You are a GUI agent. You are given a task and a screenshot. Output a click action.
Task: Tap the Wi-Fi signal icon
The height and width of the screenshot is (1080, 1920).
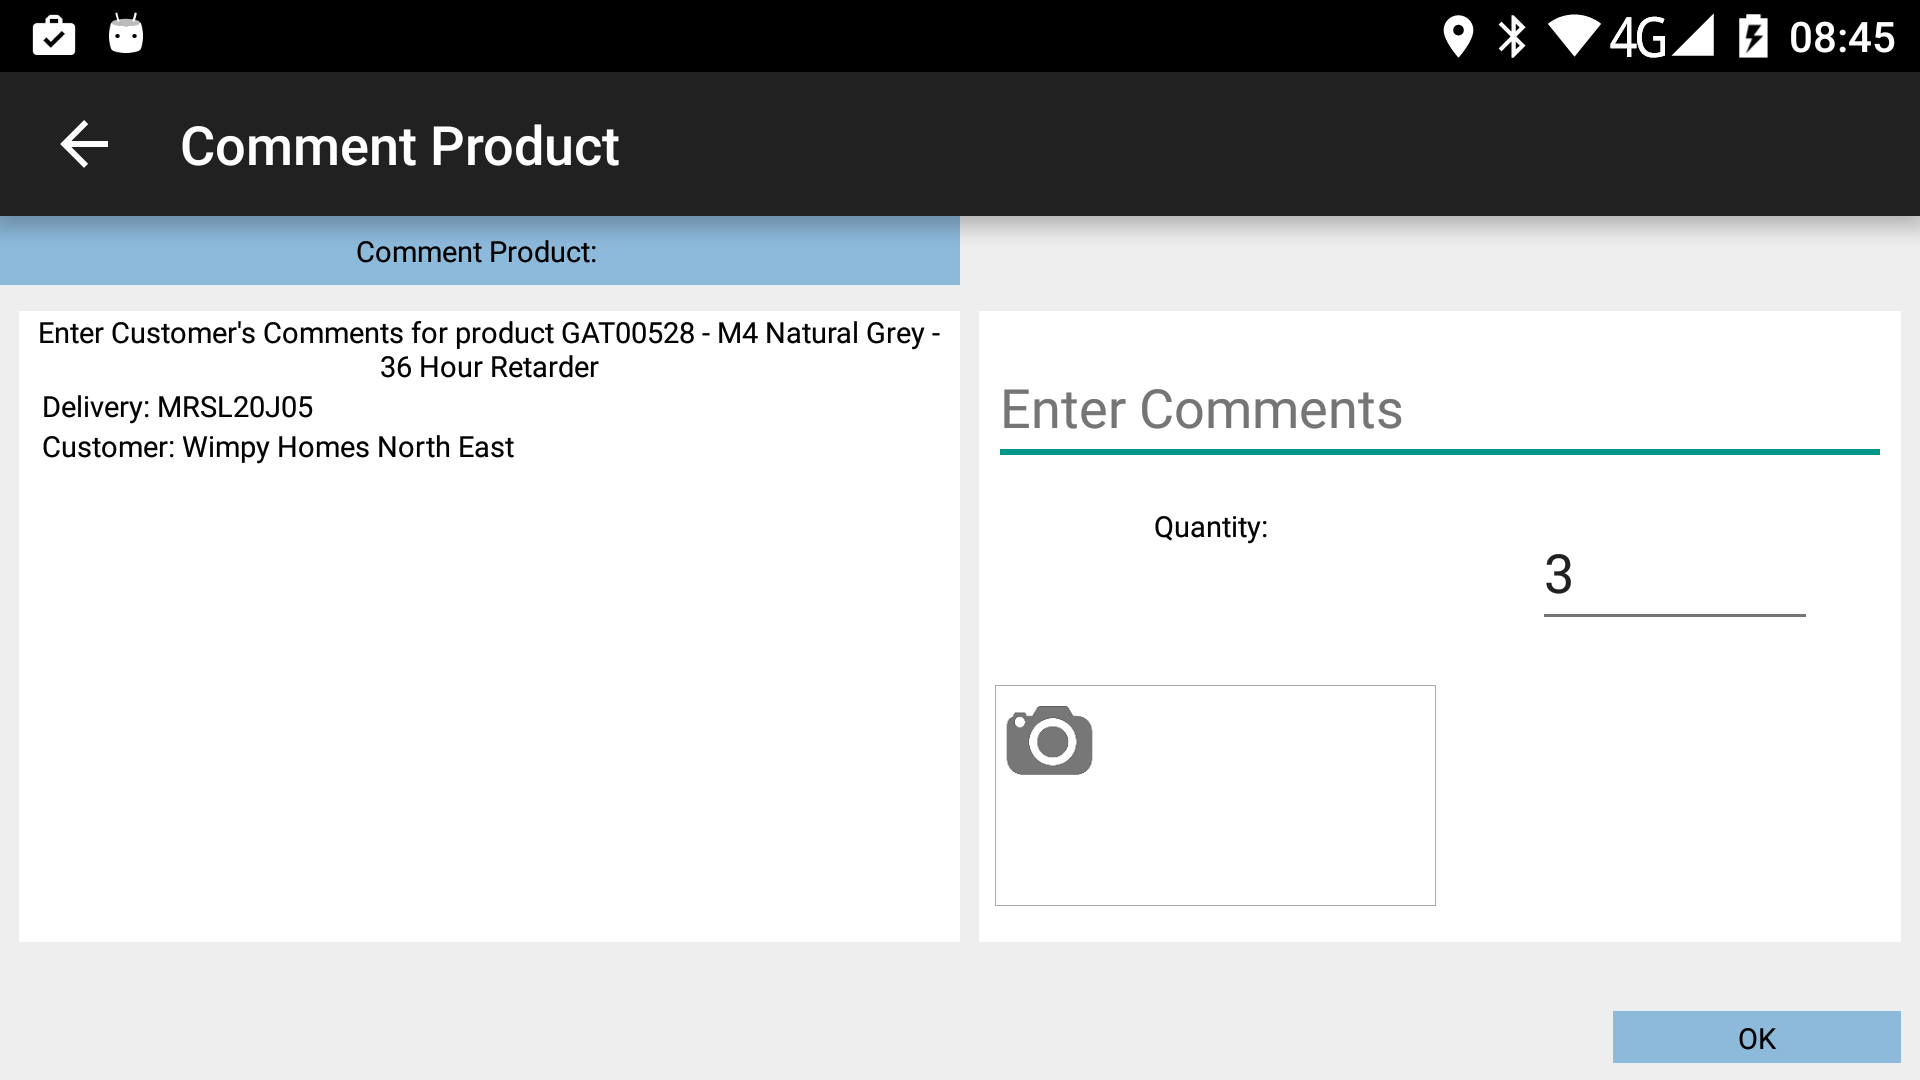click(x=1574, y=37)
